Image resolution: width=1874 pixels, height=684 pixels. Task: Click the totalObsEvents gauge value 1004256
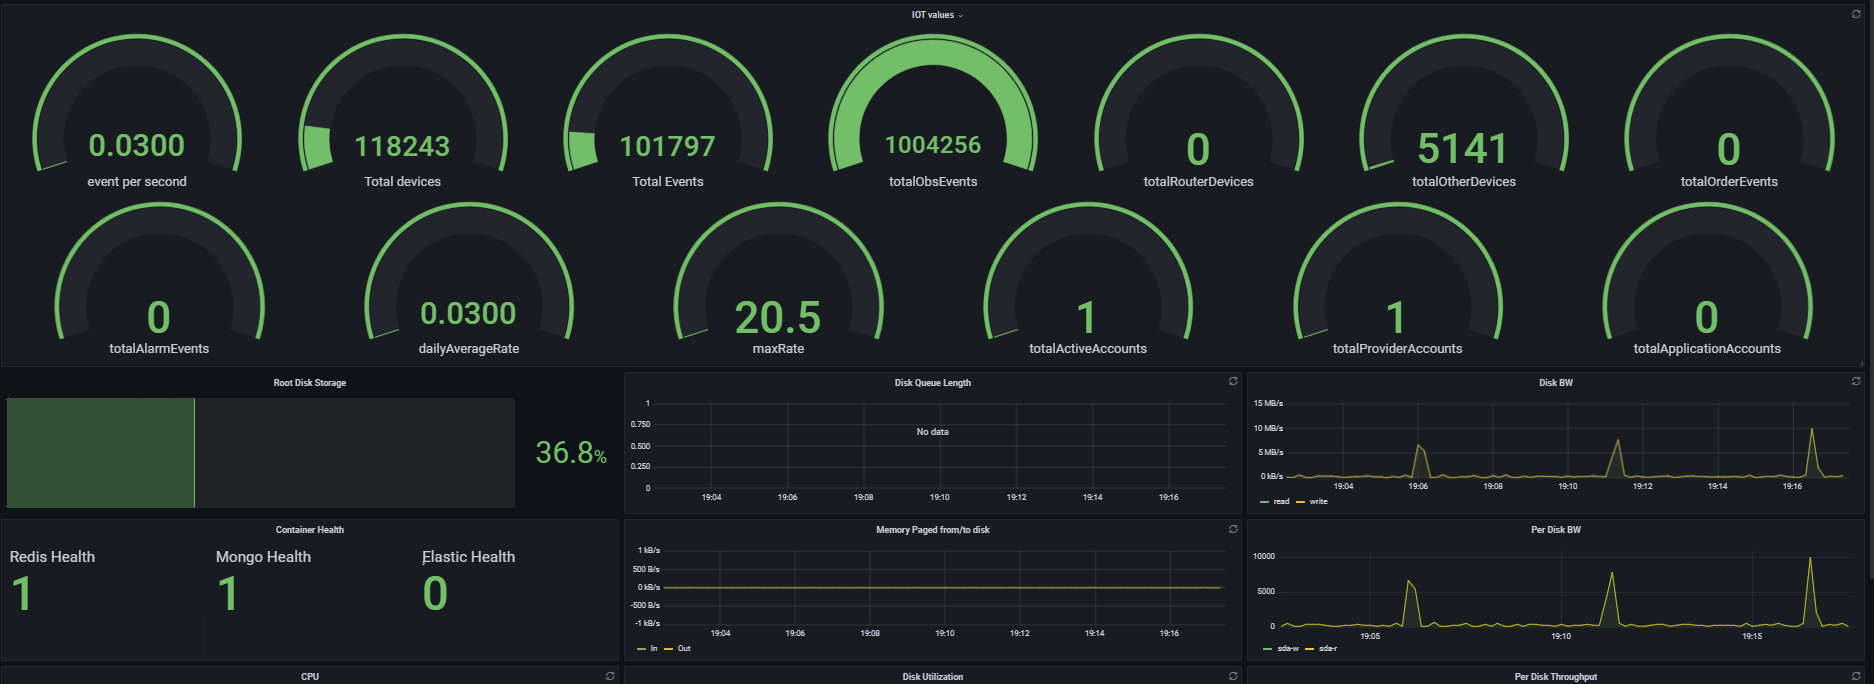coord(933,145)
